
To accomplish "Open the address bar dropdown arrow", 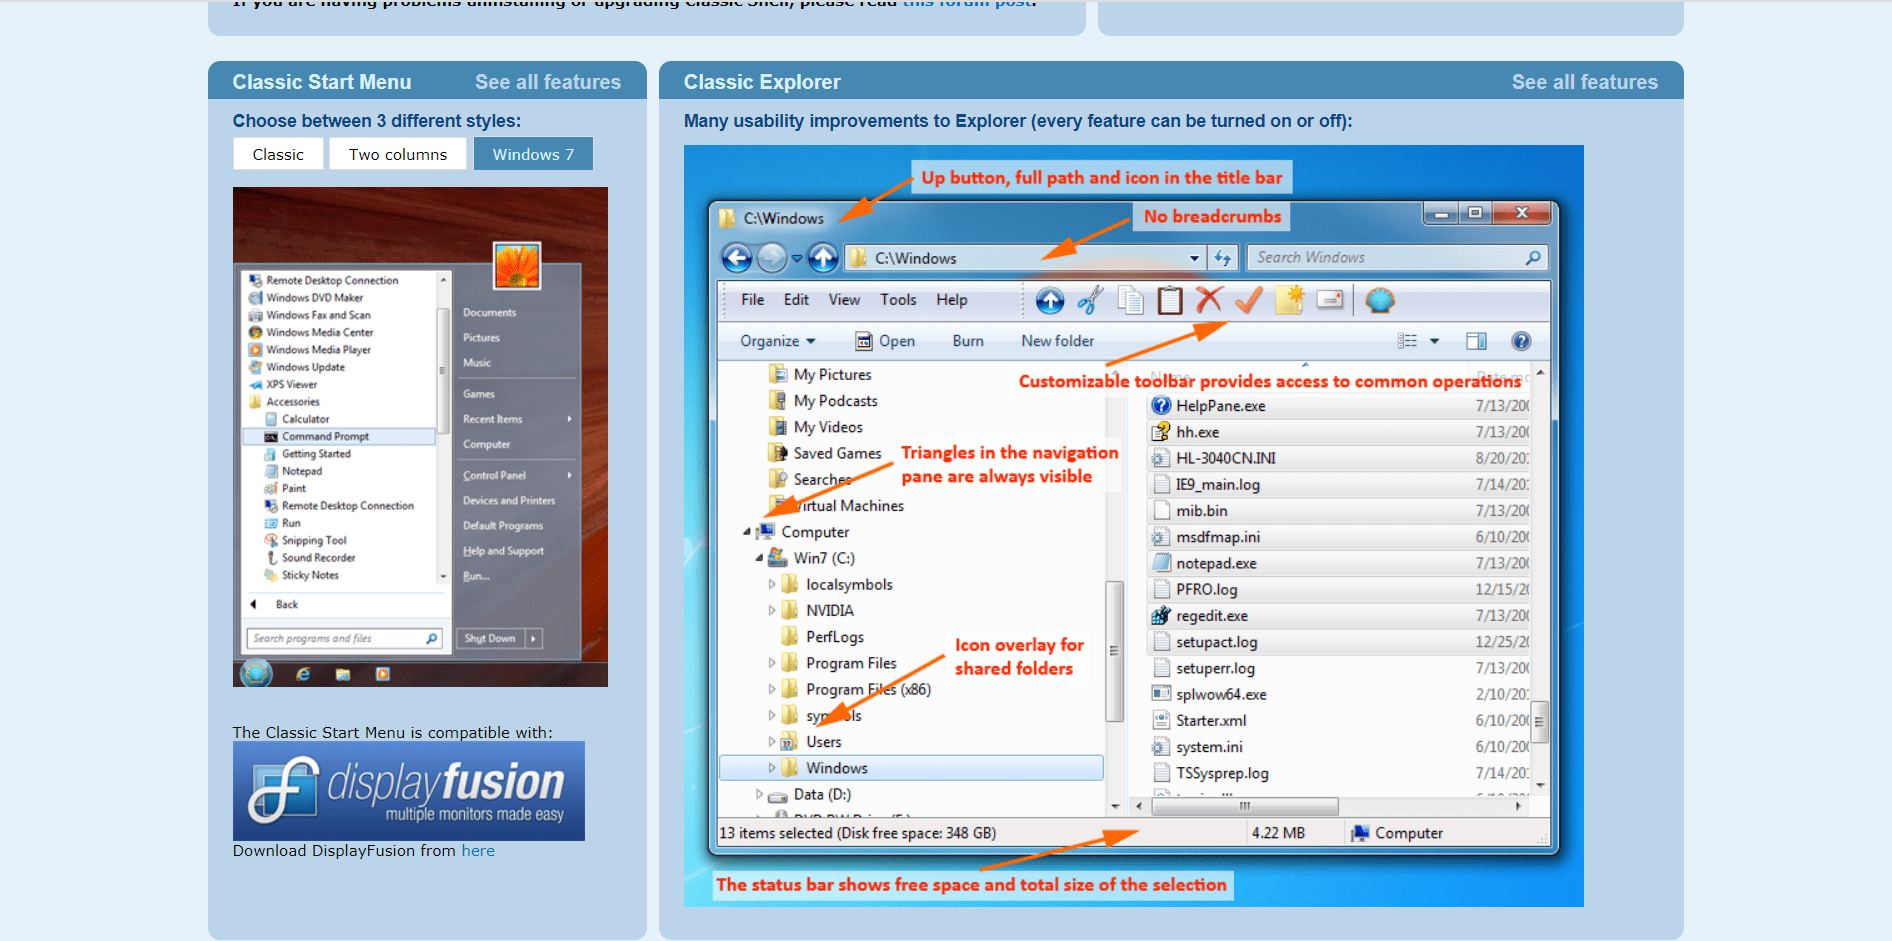I will (x=1194, y=258).
